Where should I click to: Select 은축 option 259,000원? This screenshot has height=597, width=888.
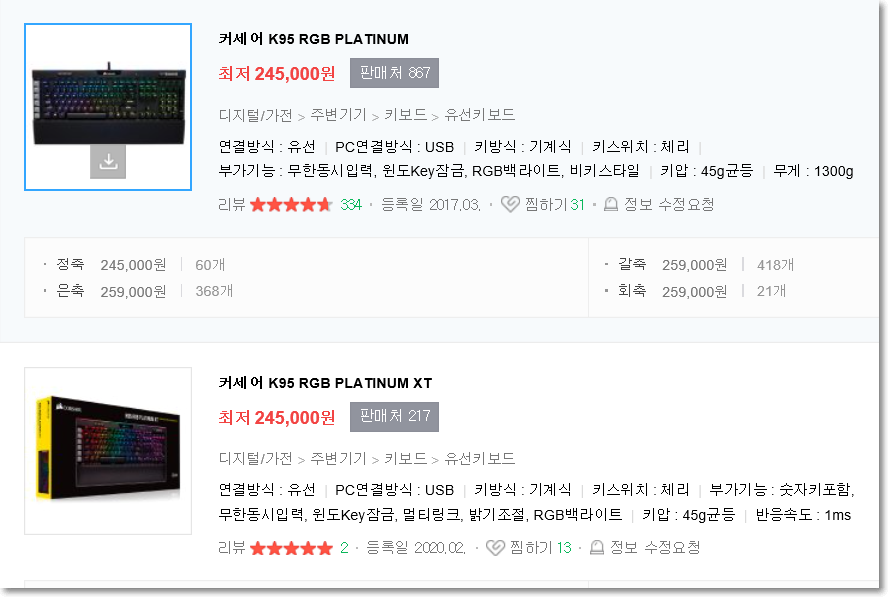tap(111, 291)
